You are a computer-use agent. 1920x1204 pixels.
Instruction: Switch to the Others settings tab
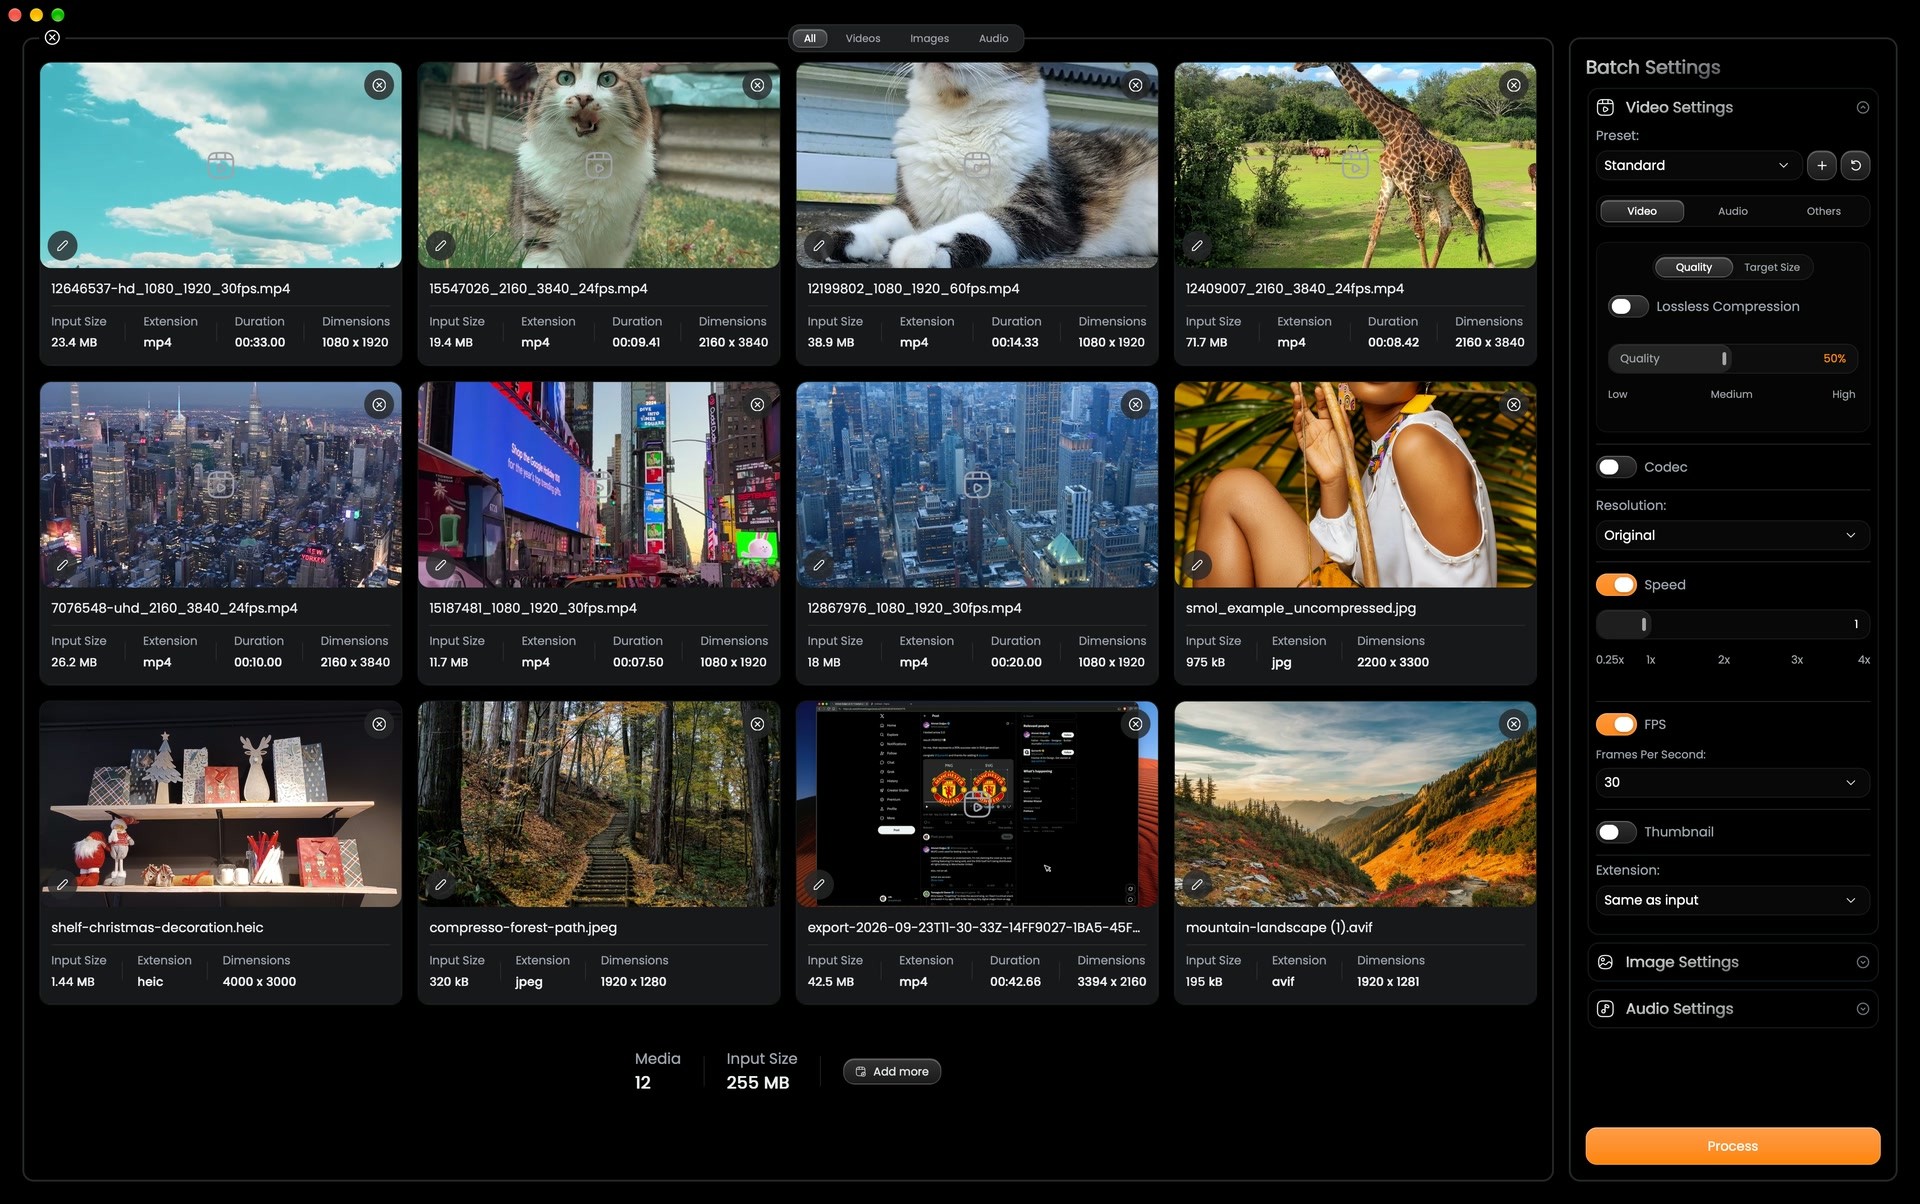point(1823,211)
